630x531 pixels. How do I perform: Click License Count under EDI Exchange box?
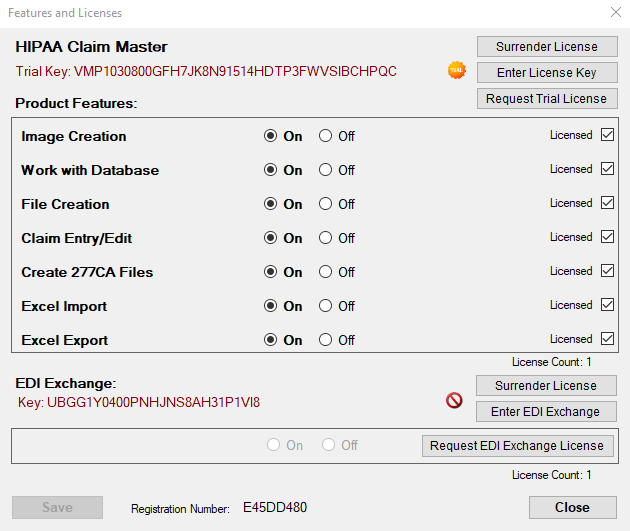551,475
